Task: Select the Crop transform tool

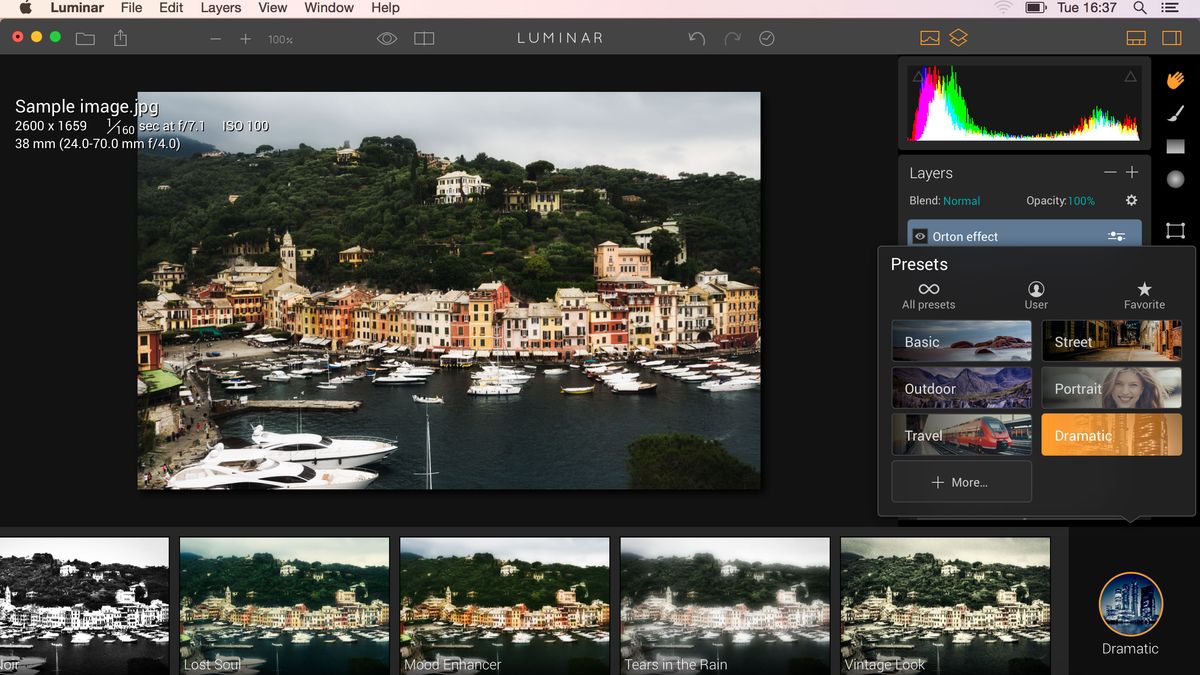Action: [x=1176, y=230]
